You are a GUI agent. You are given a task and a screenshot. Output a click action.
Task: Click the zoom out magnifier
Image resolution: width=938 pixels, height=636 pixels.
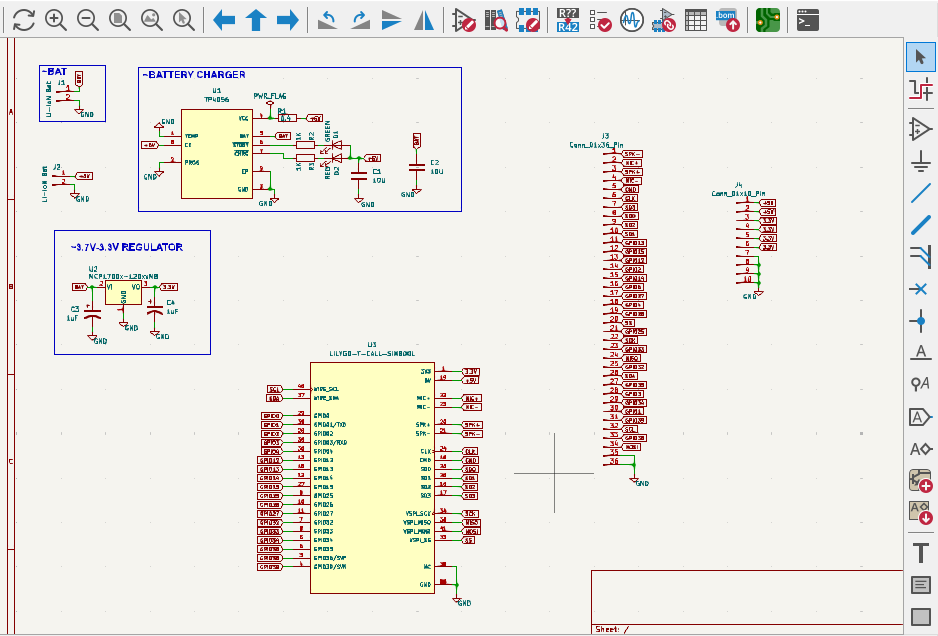click(87, 19)
